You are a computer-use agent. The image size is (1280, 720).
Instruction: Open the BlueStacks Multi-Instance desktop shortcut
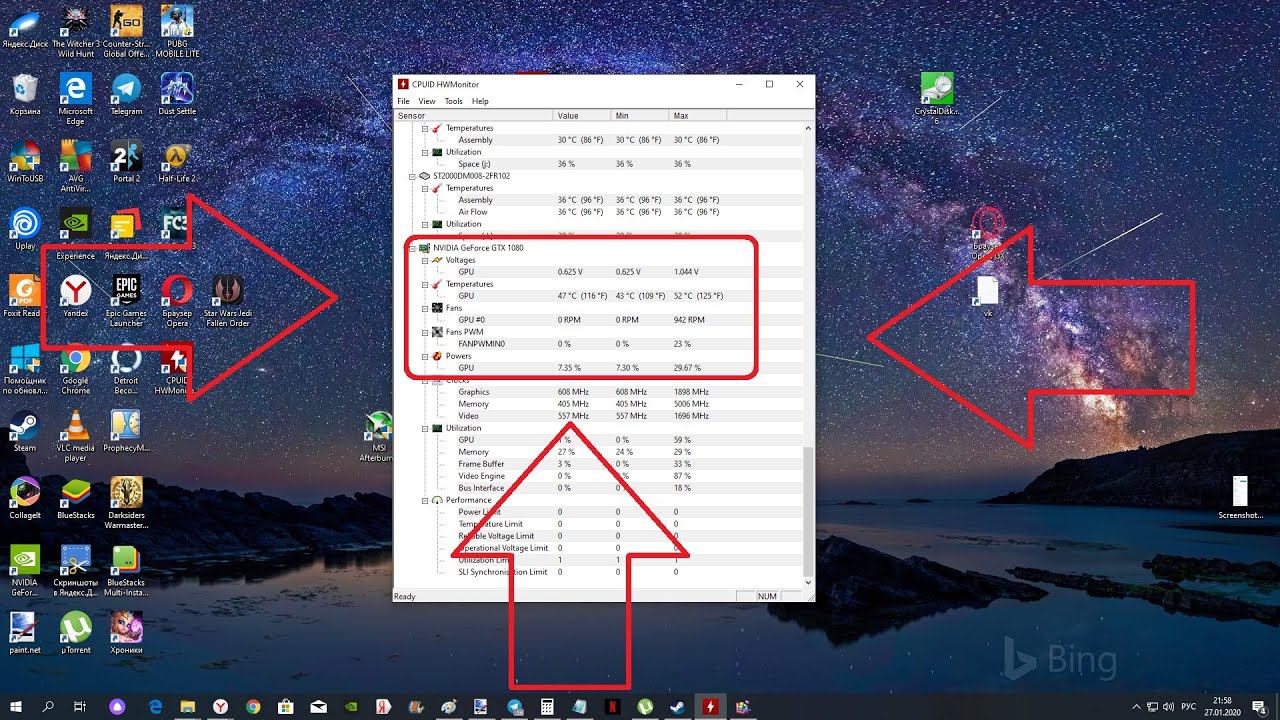(126, 571)
